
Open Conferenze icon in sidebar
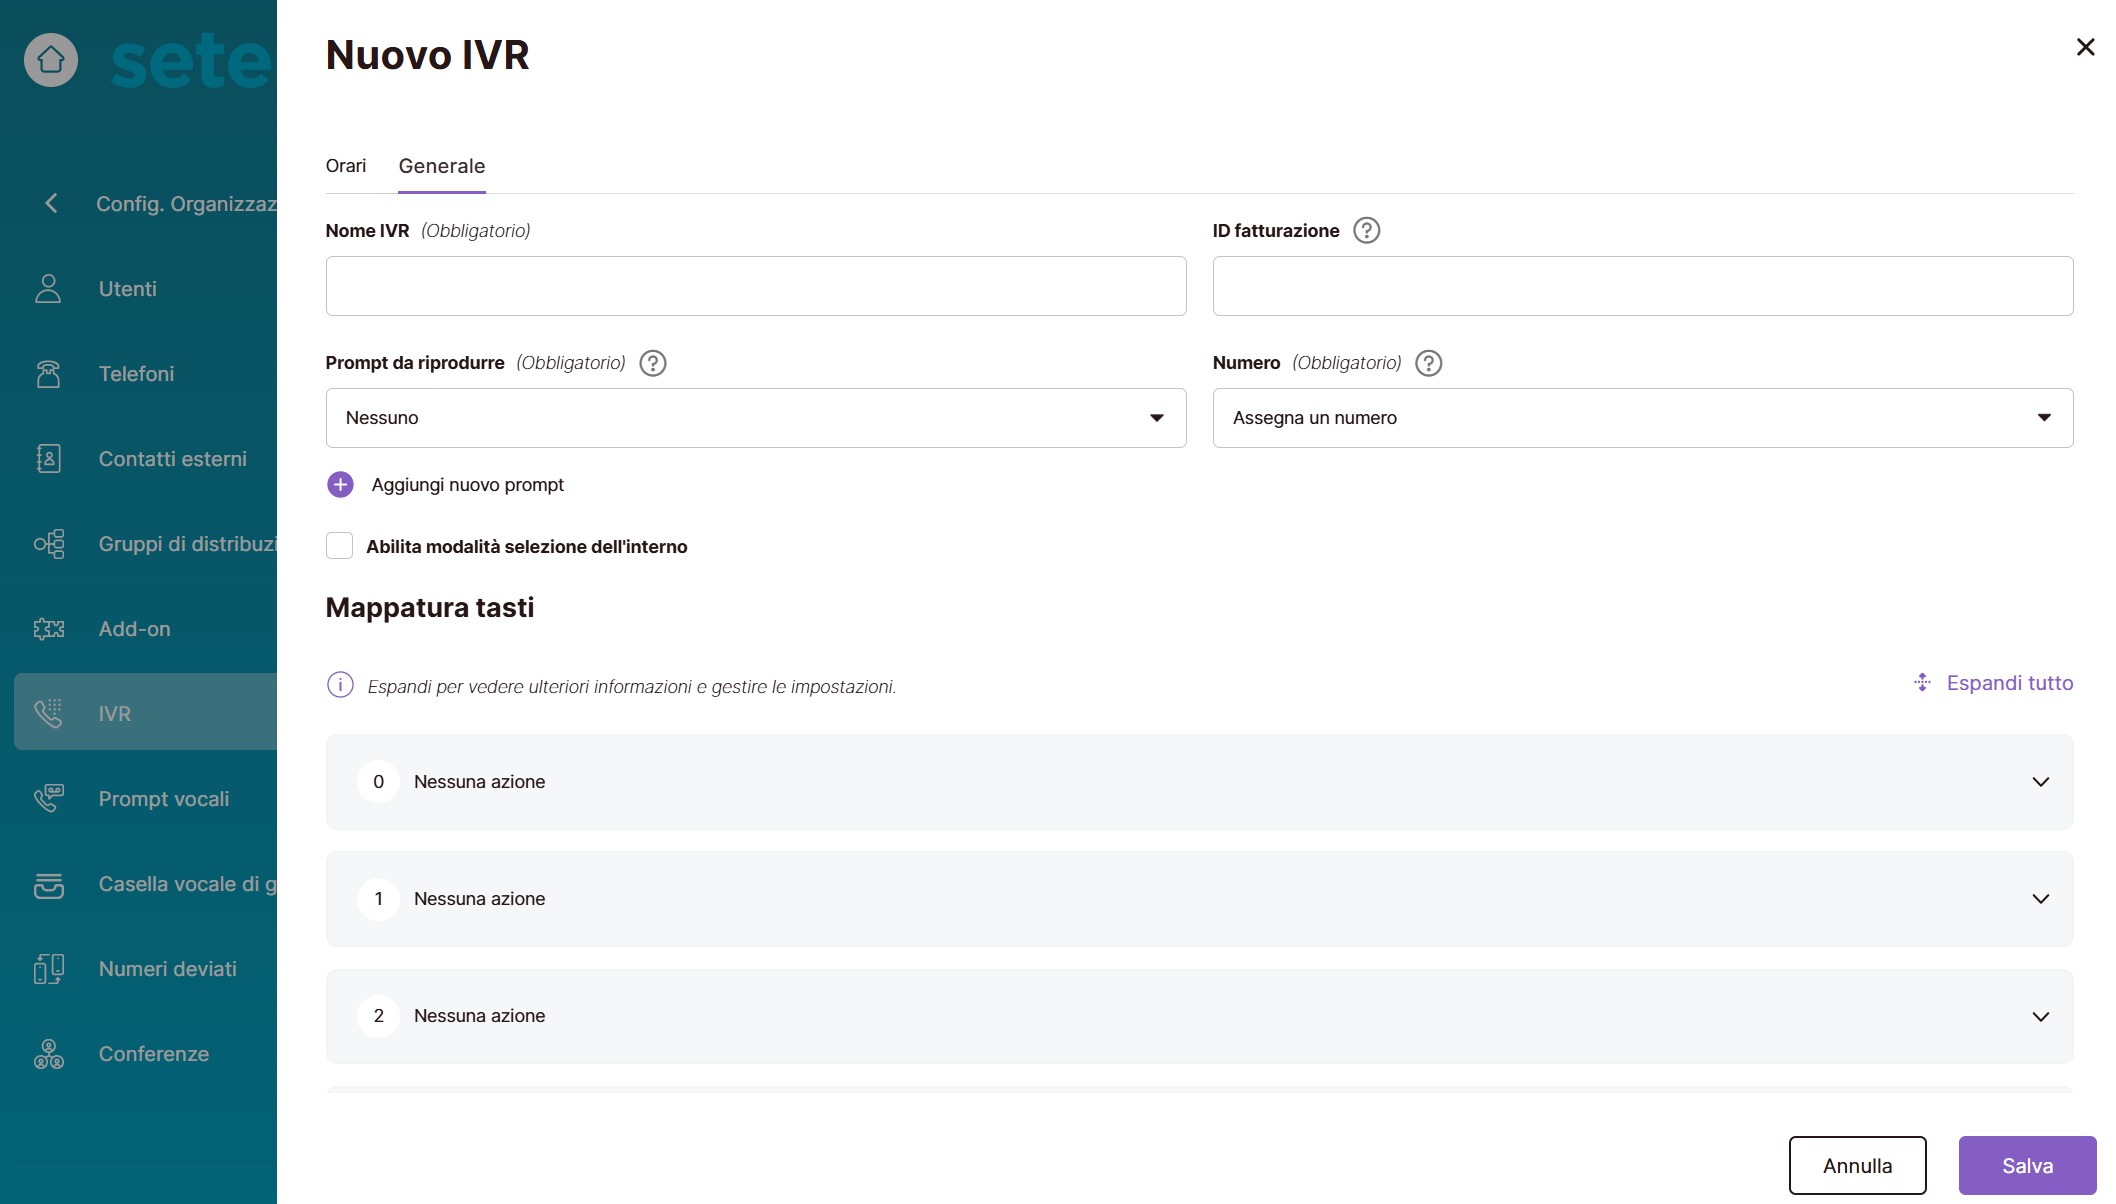(48, 1054)
